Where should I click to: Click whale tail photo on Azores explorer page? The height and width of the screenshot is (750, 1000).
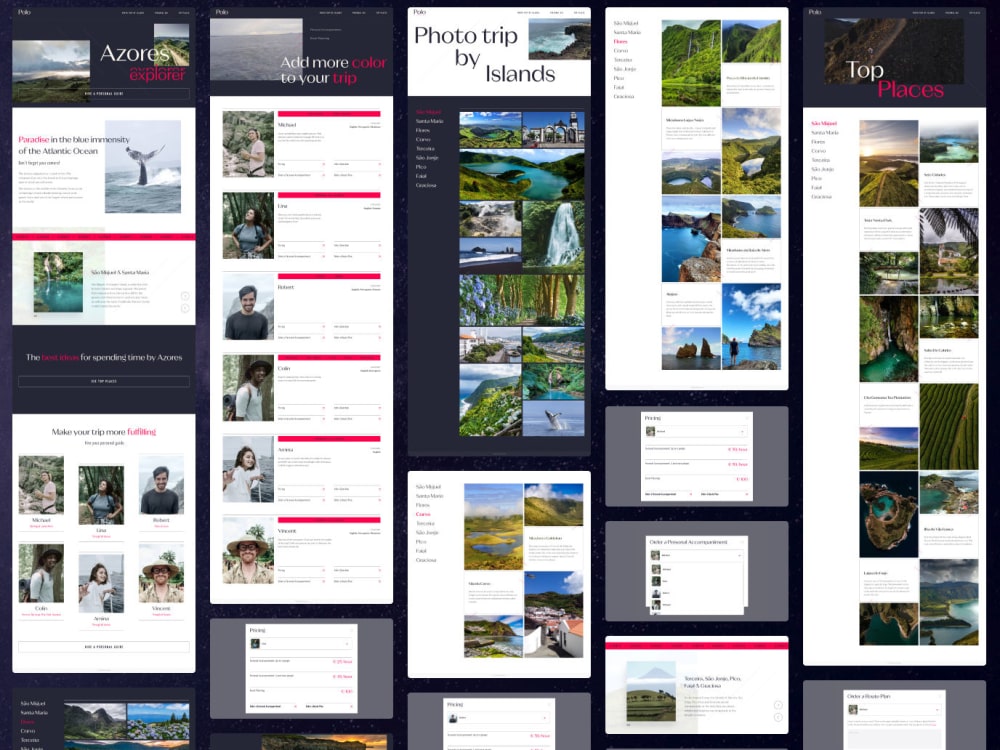[x=143, y=166]
